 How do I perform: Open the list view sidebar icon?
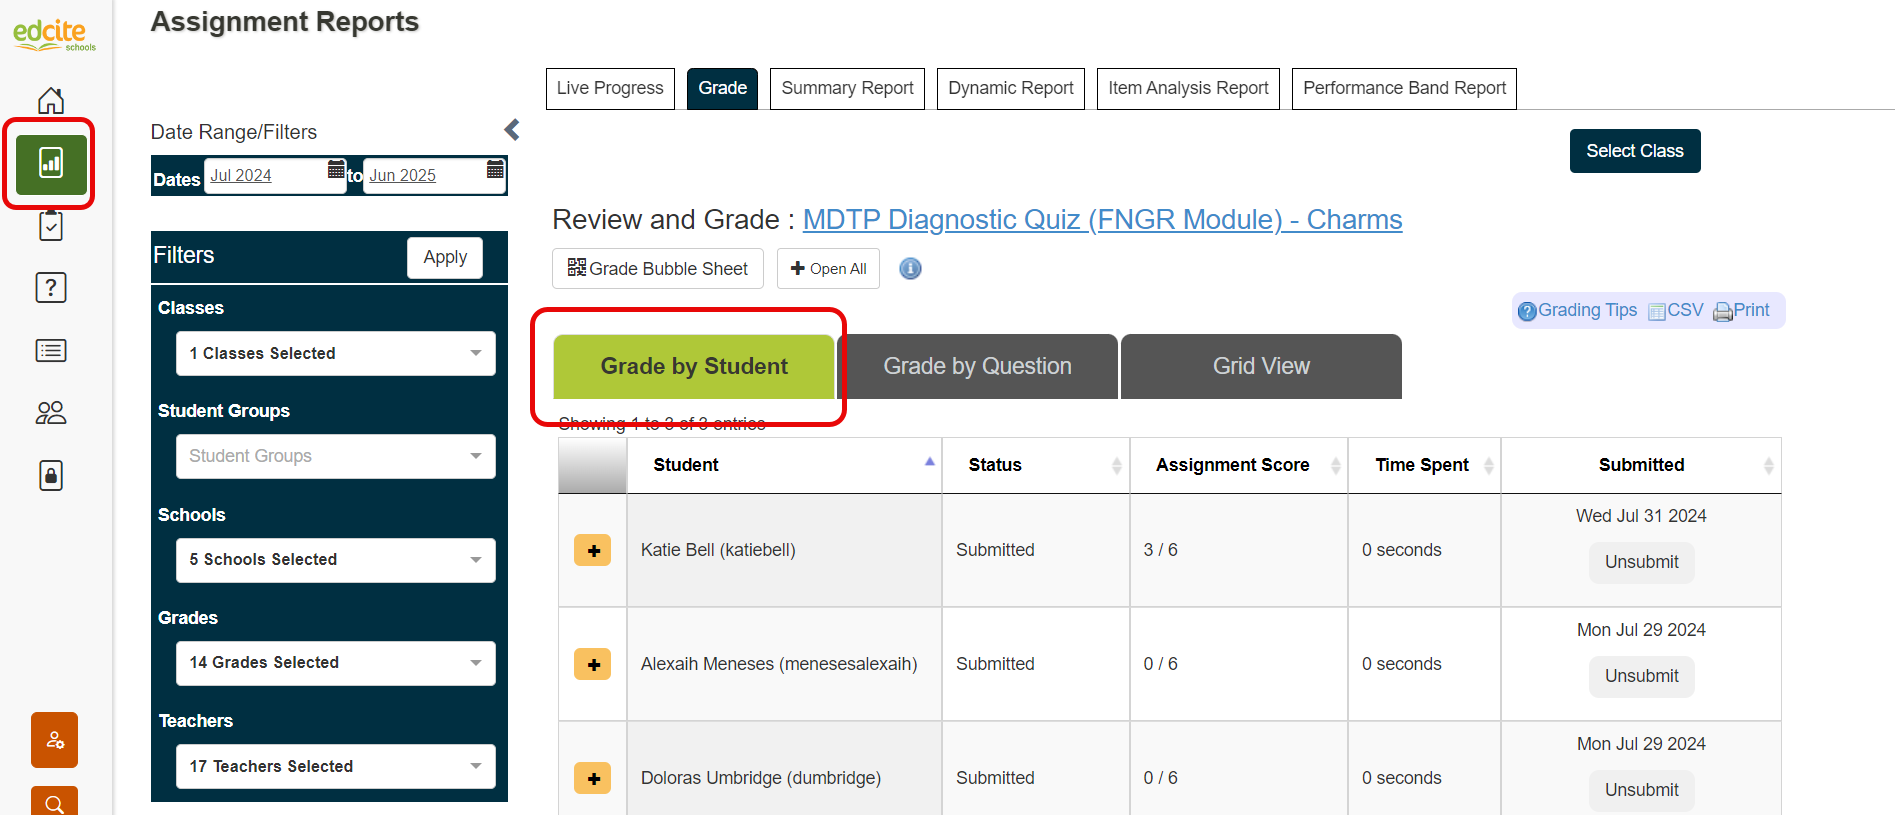[x=51, y=350]
